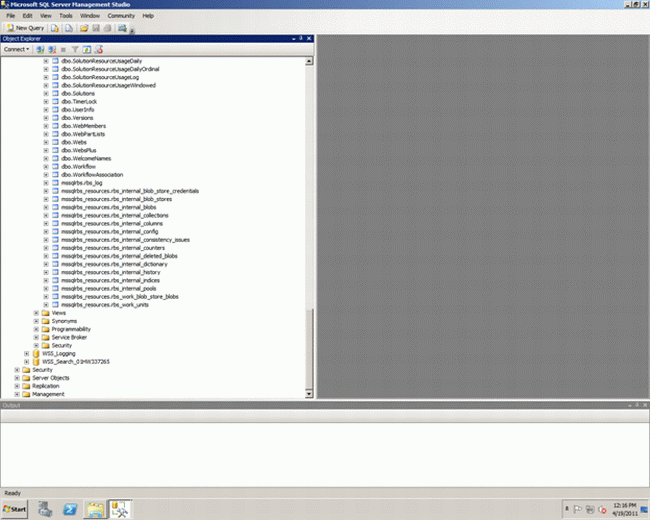The height and width of the screenshot is (520, 650).
Task: Click Object Explorer scrollbar up arrow
Action: click(x=309, y=61)
